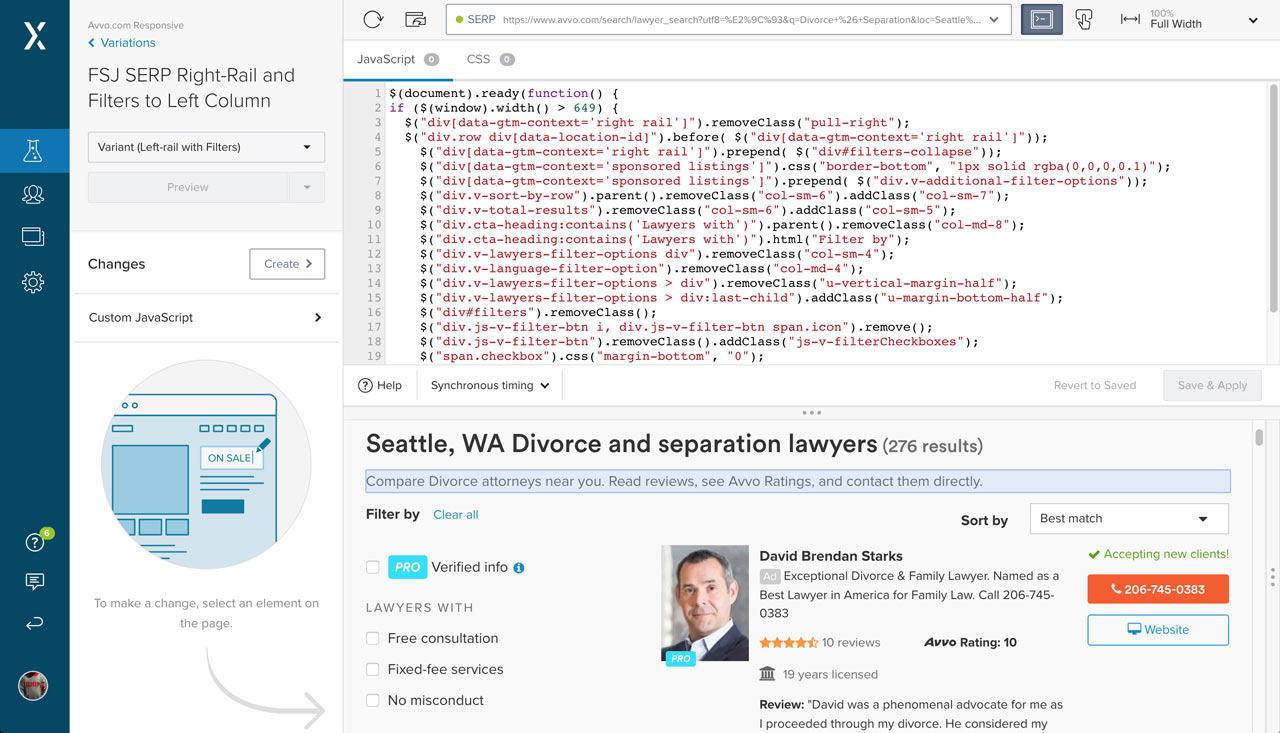1280x733 pixels.
Task: Click the three-dot panel resize handle
Action: [x=811, y=412]
